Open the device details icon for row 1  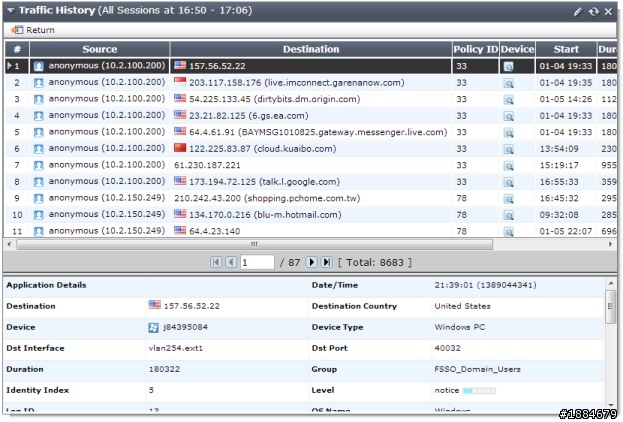click(x=508, y=66)
